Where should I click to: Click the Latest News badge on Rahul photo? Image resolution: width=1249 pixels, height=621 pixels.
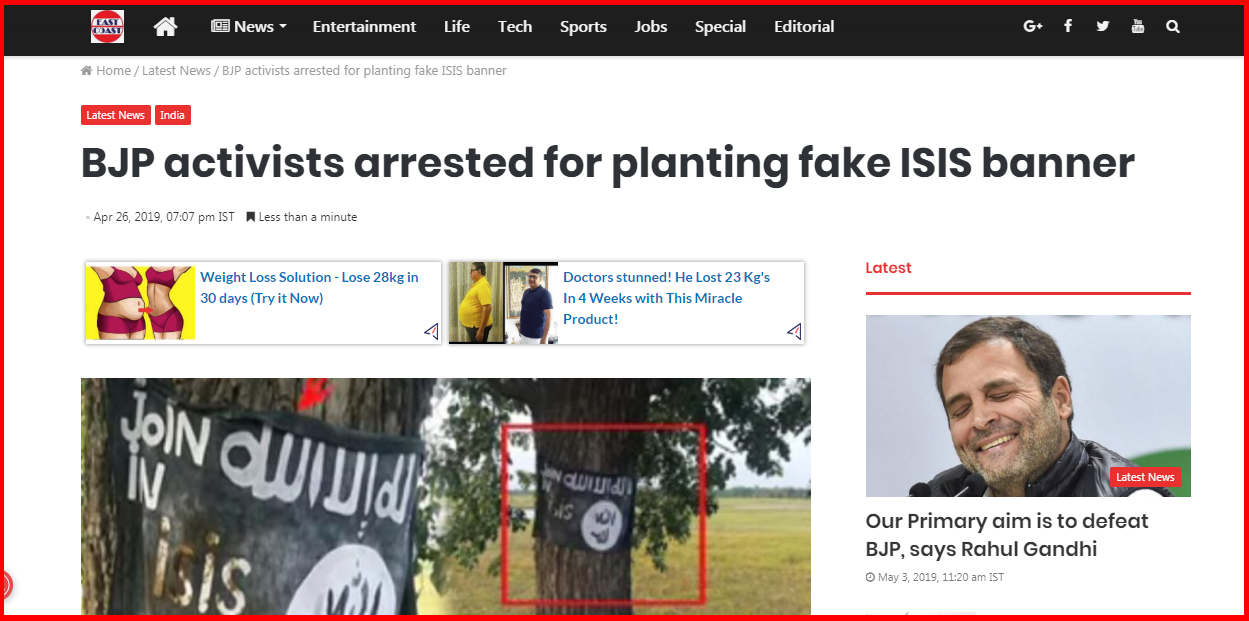pyautogui.click(x=1145, y=477)
